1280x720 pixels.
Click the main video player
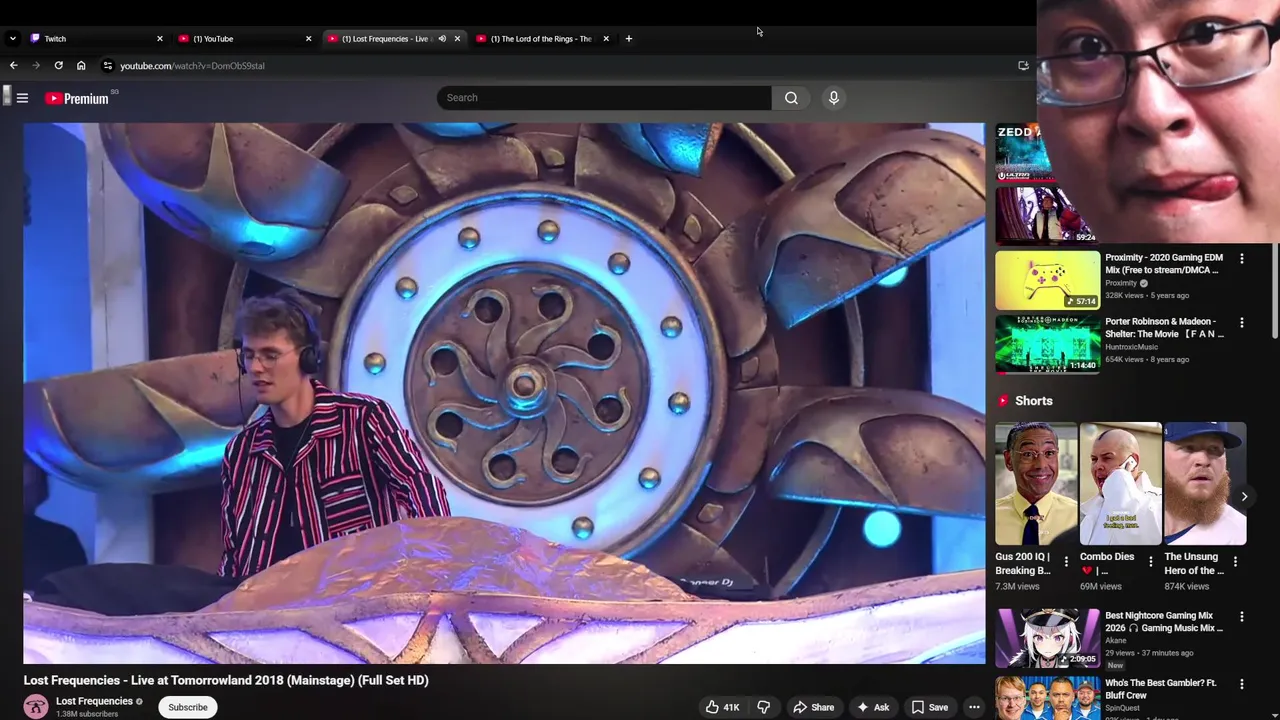tap(504, 393)
